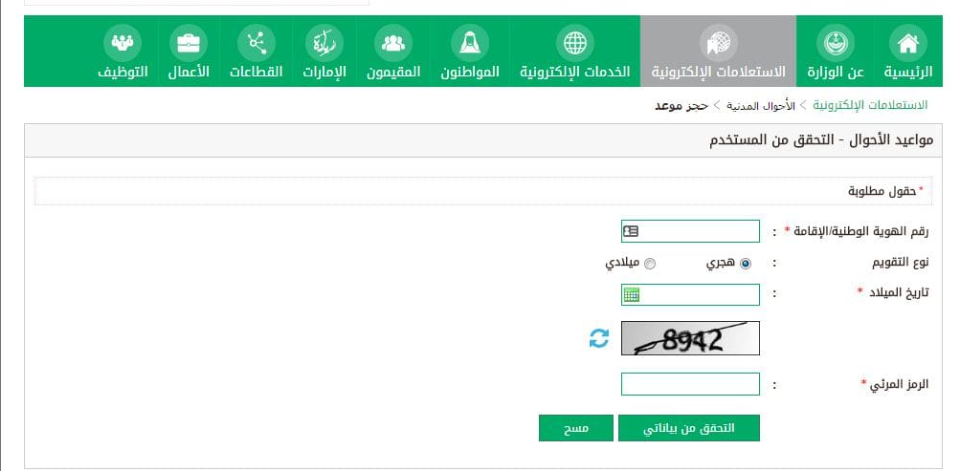The height and width of the screenshot is (471, 955).
Task: Open the الأعمال briefcase icon
Action: pyautogui.click(x=188, y=43)
